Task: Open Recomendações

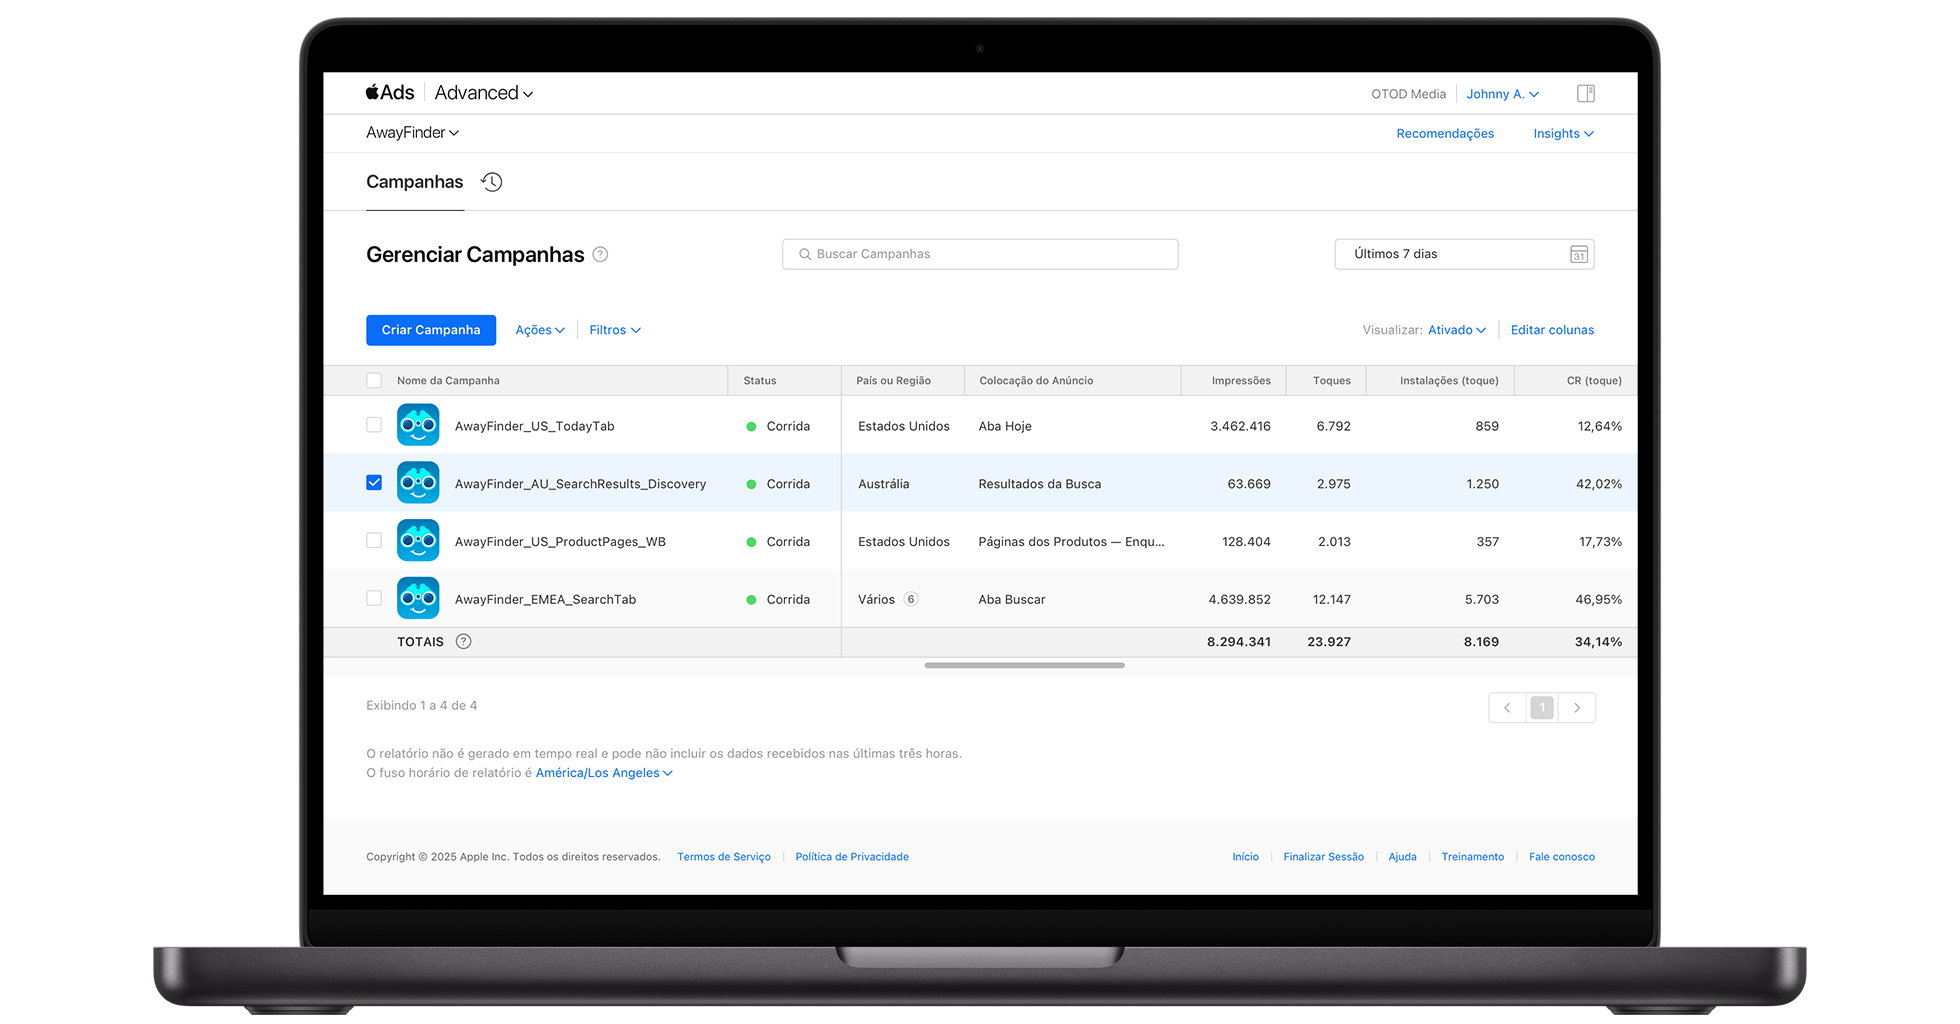Action: point(1445,134)
